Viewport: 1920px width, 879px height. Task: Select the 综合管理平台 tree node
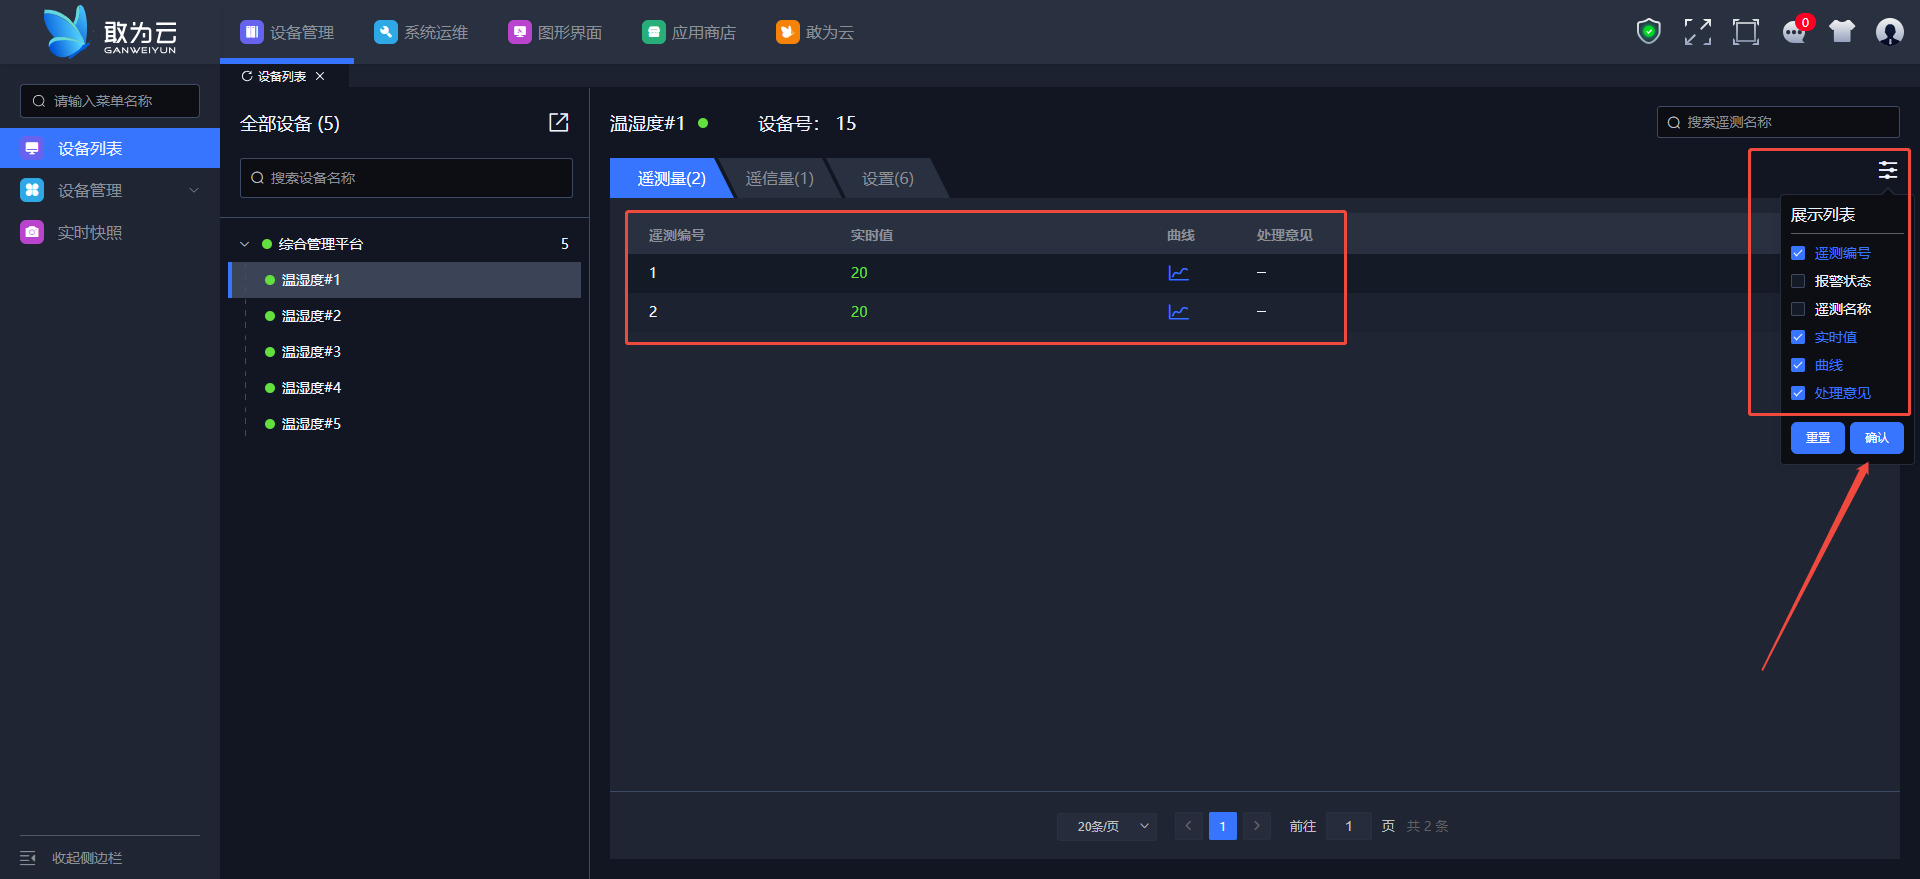320,244
